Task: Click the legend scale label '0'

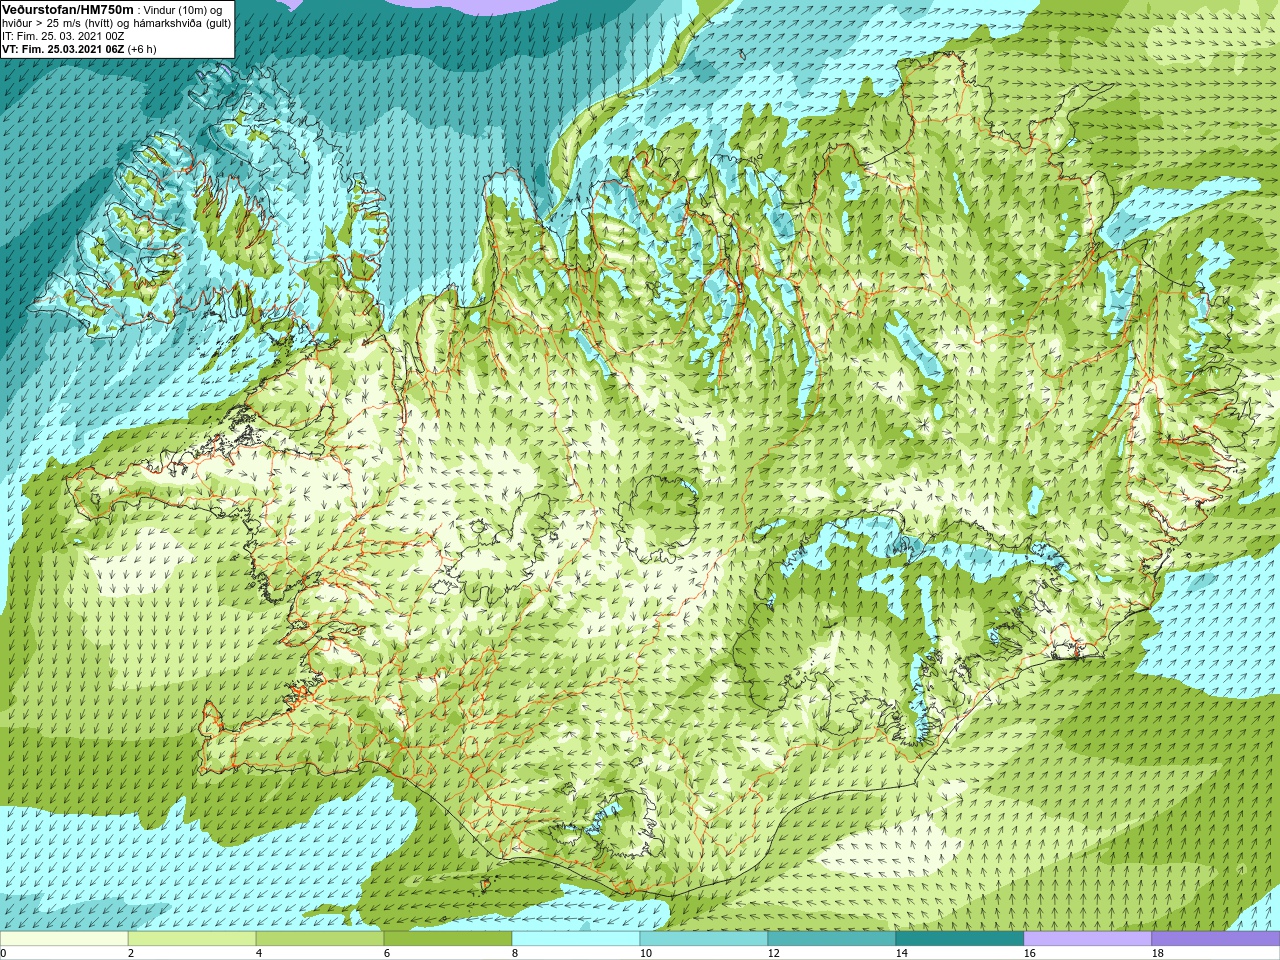Action: (x=4, y=953)
